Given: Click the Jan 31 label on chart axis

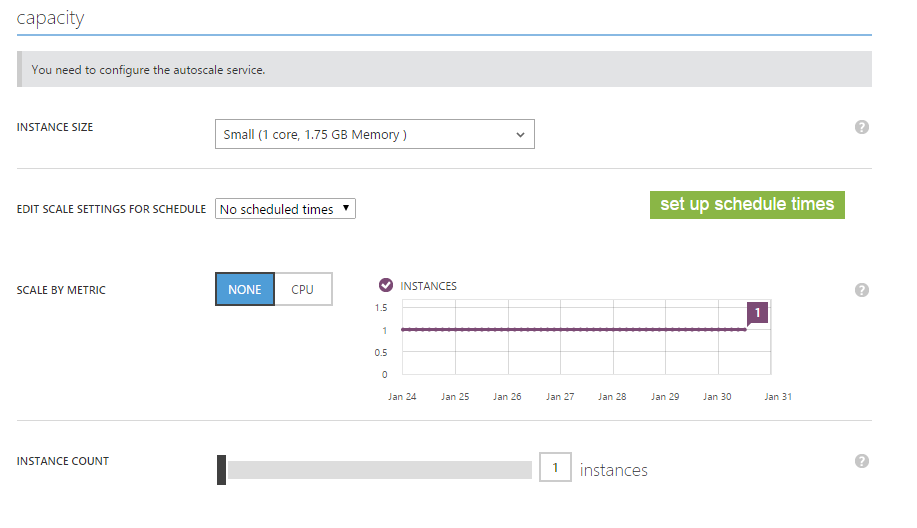Looking at the screenshot, I should [778, 397].
